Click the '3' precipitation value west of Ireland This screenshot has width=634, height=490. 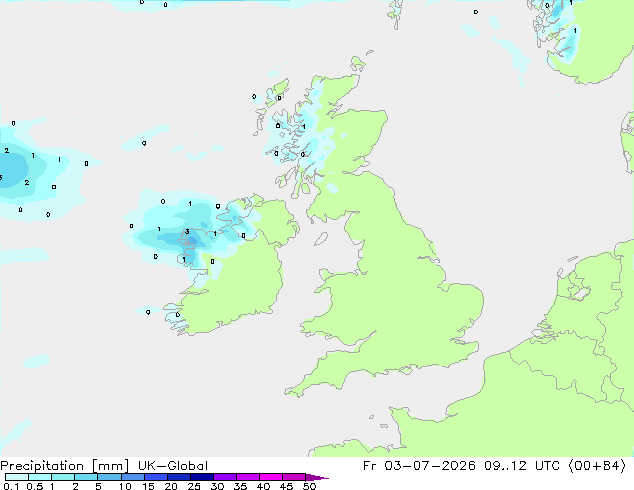click(187, 232)
